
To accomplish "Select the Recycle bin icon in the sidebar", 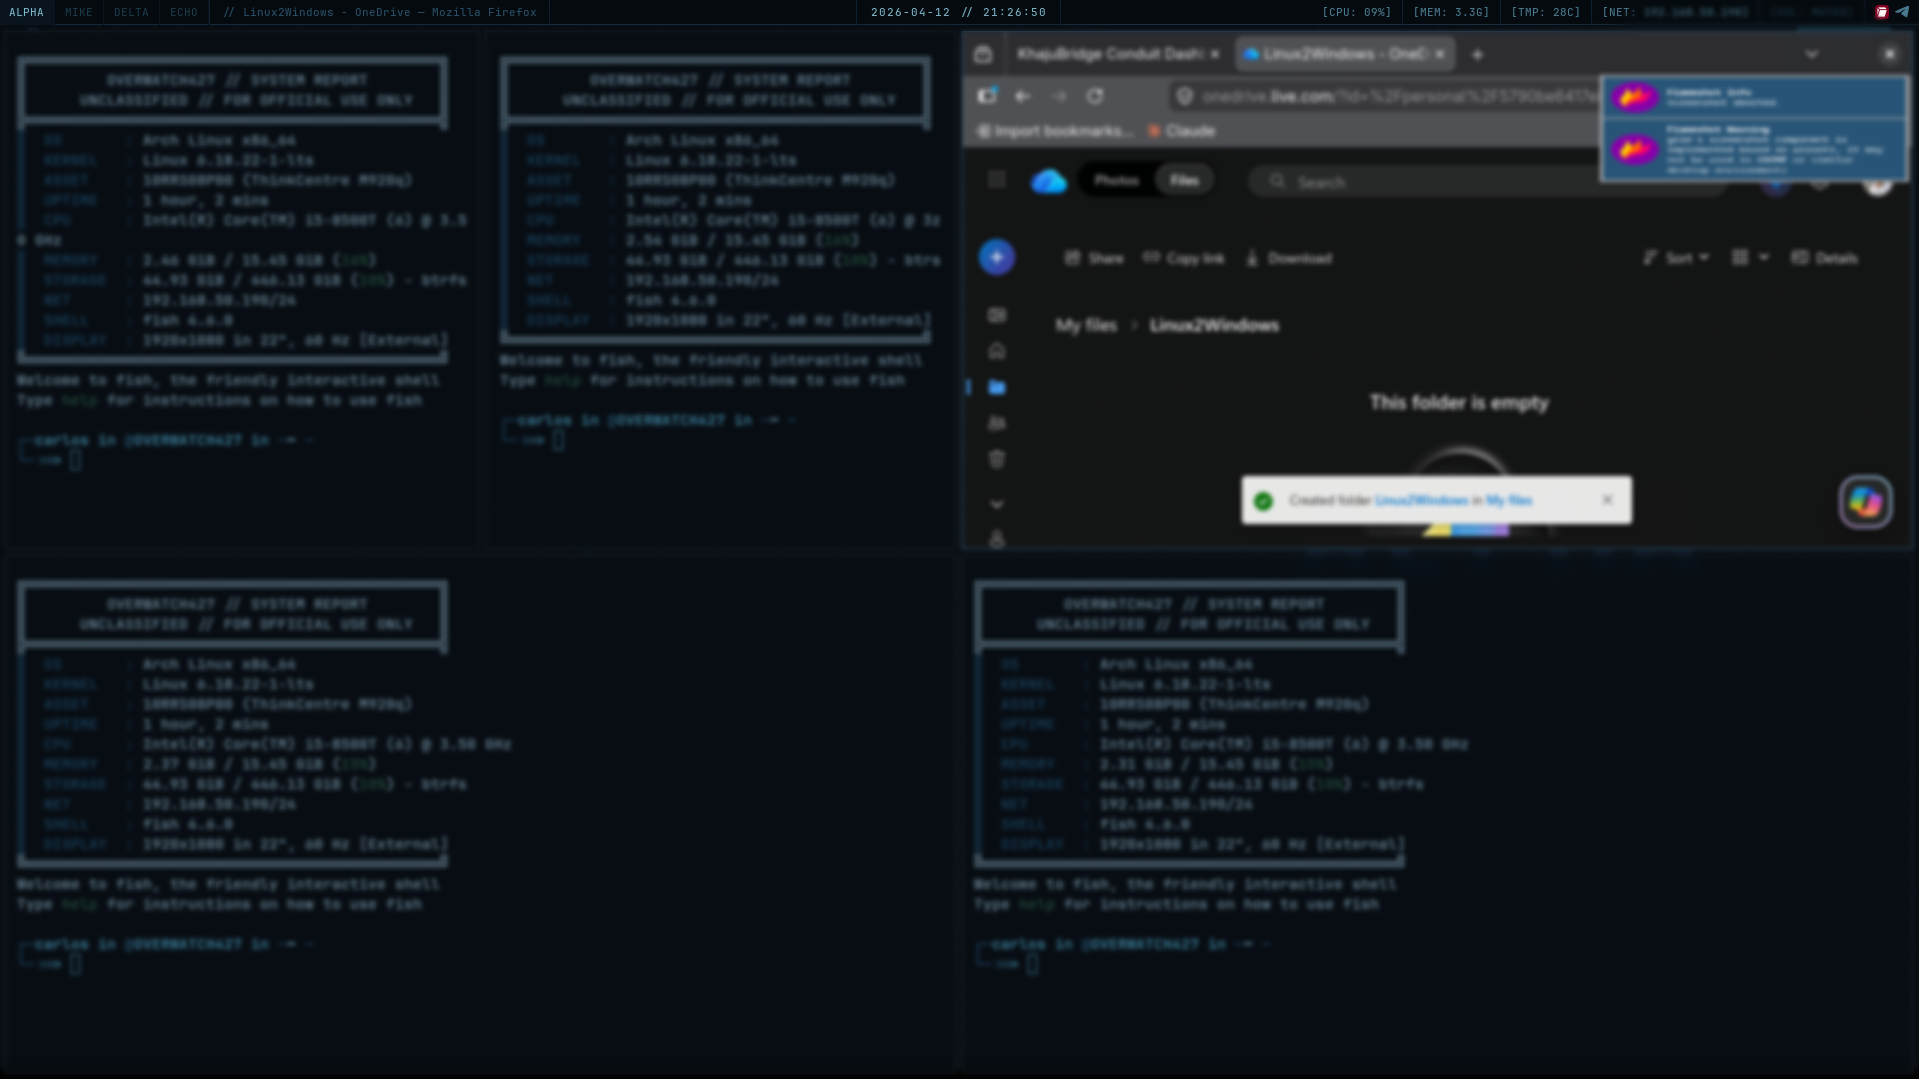I will 996,459.
